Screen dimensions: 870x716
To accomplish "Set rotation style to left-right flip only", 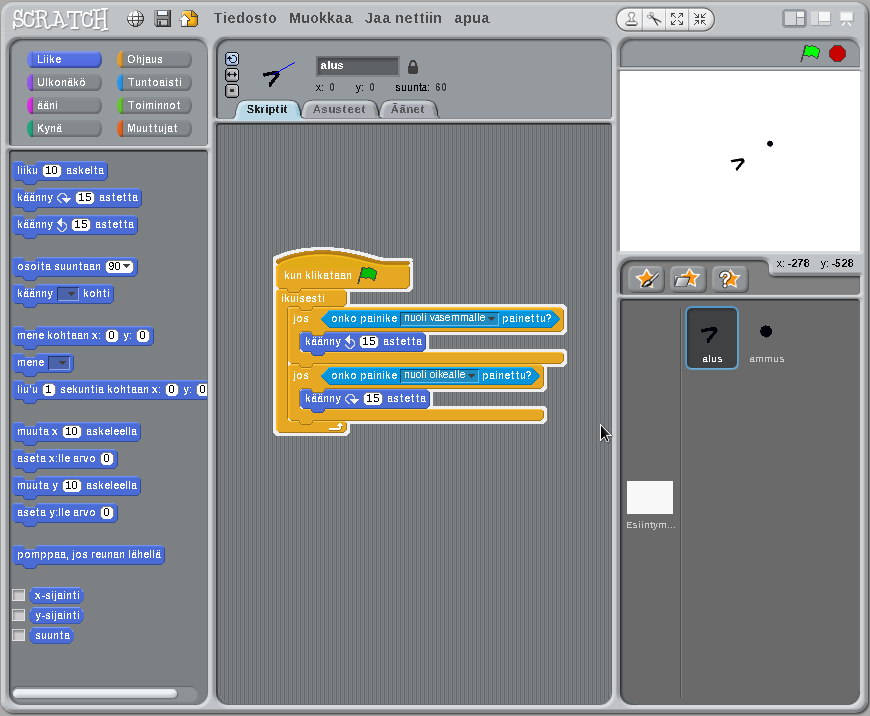I will click(232, 74).
